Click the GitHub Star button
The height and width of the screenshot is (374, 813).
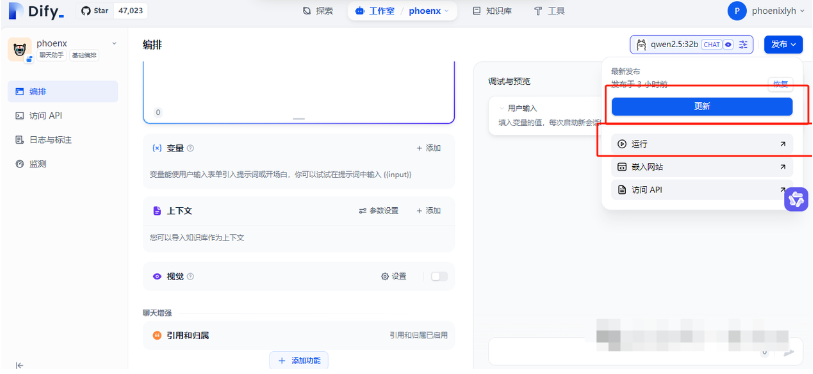(x=95, y=10)
